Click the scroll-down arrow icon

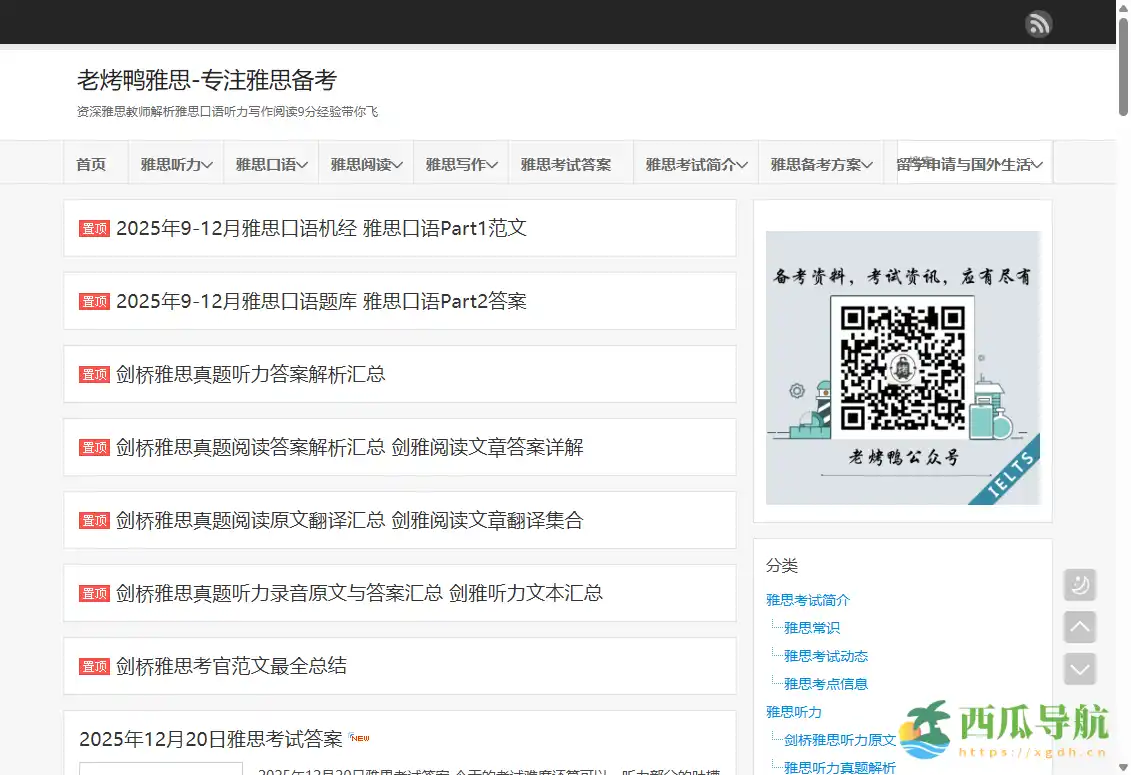pos(1079,668)
